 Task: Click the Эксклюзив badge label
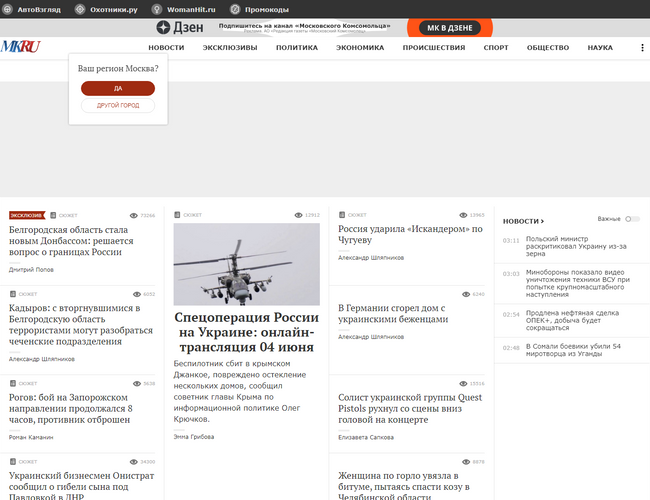click(x=26, y=215)
